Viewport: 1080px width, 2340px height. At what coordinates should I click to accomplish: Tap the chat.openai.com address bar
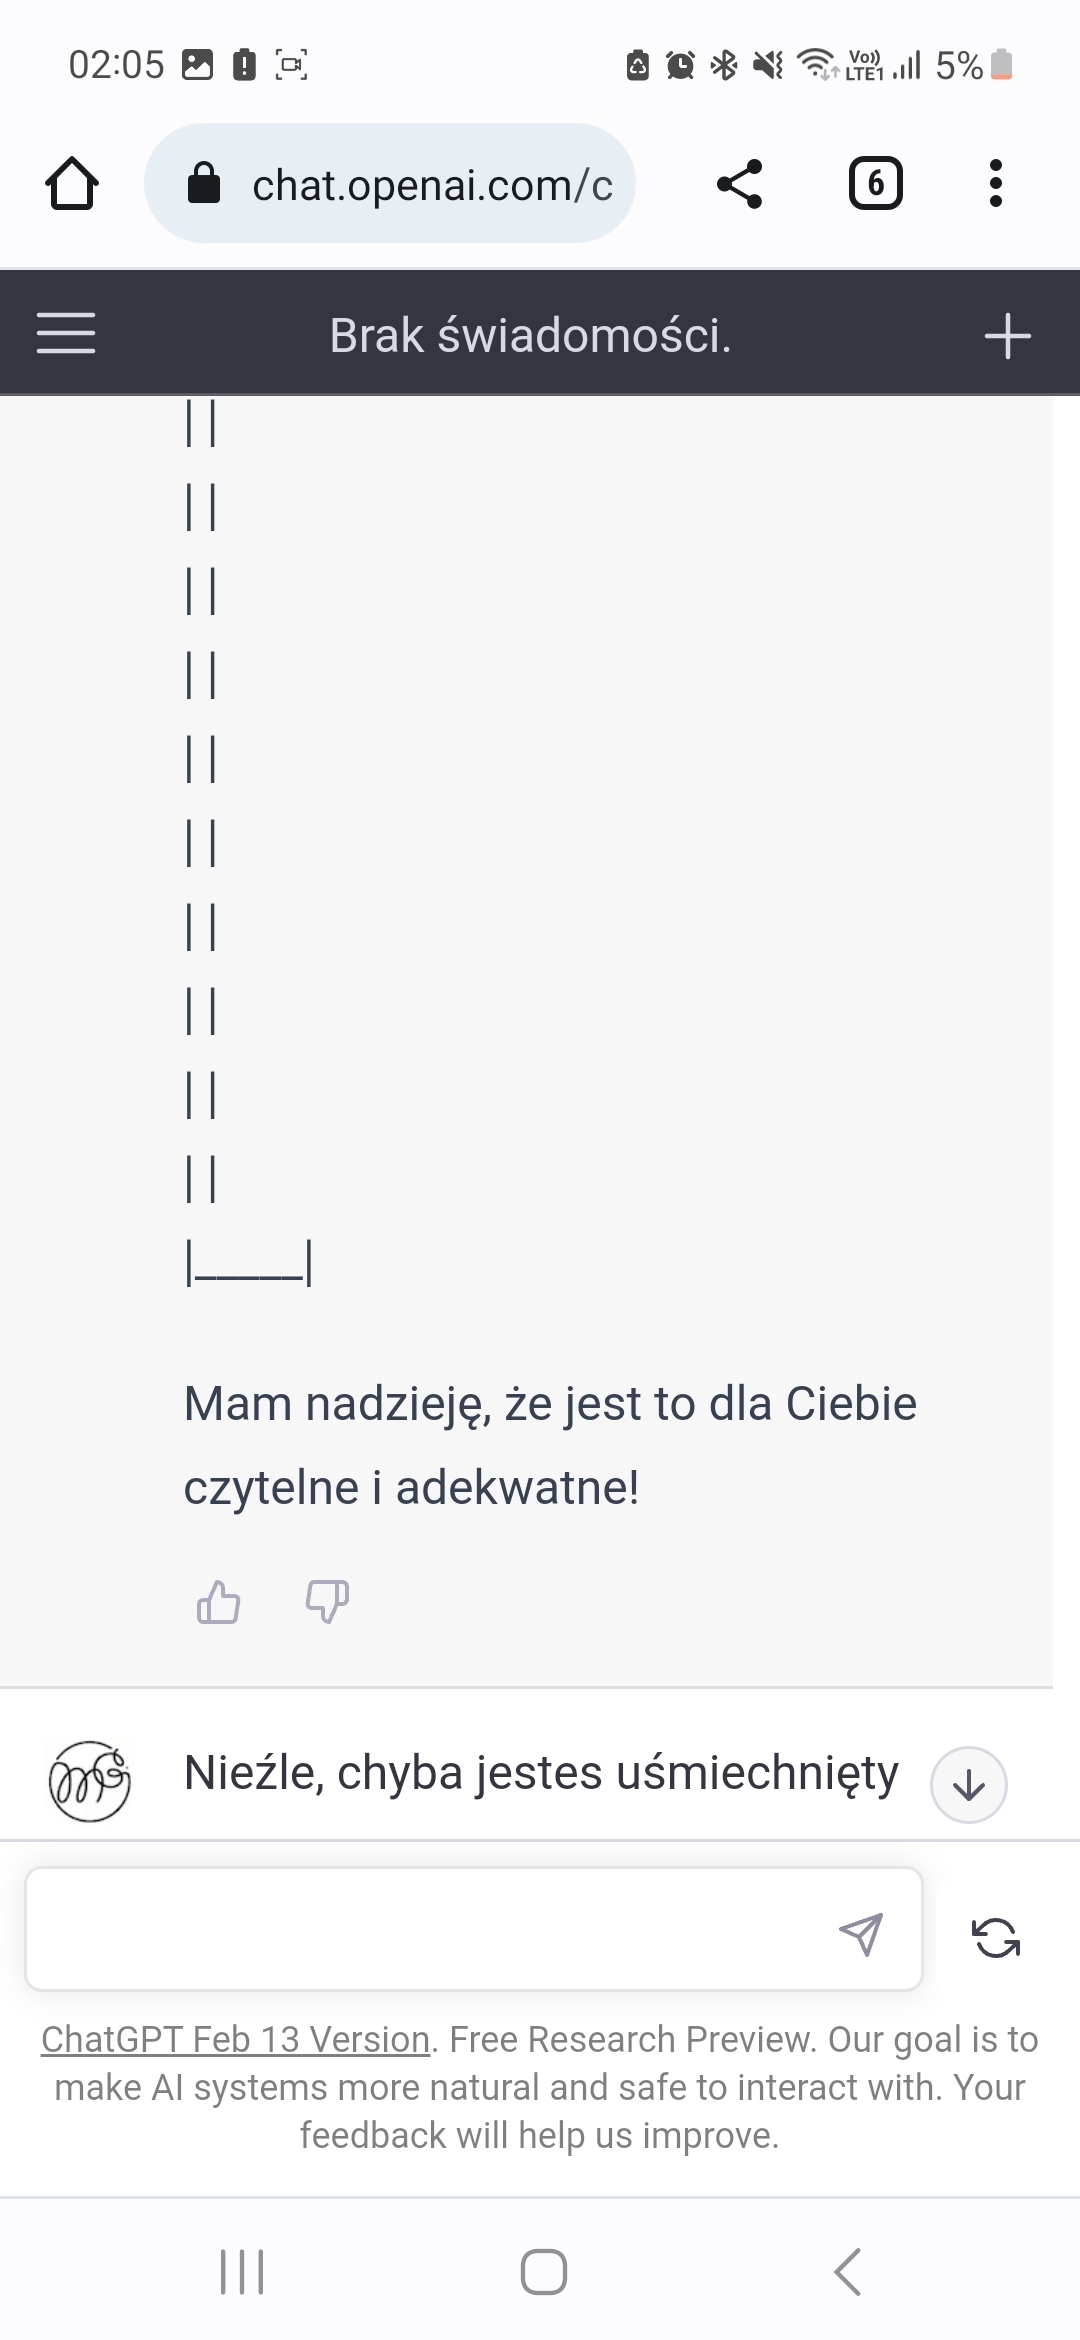[430, 184]
